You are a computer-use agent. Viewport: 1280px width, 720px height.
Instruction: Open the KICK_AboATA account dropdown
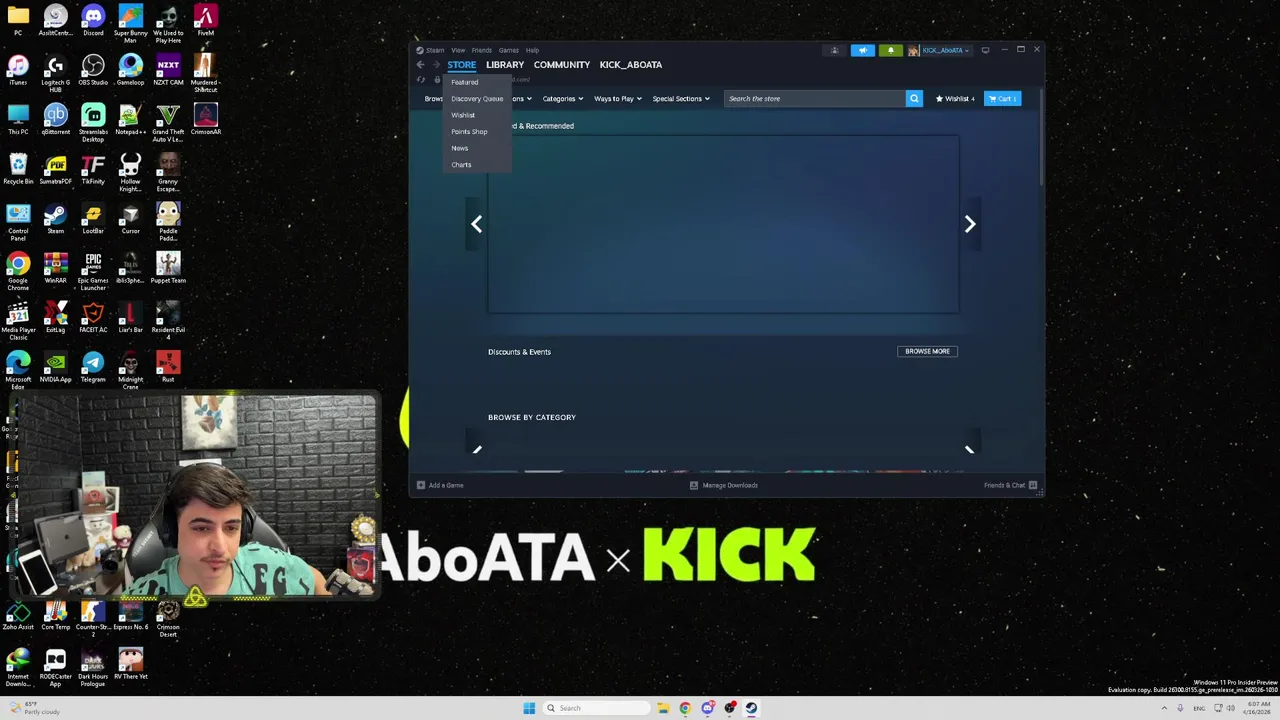pyautogui.click(x=940, y=50)
